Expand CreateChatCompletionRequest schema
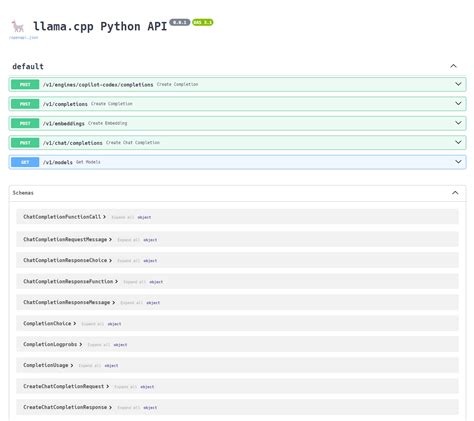This screenshot has width=474, height=421. (x=66, y=386)
